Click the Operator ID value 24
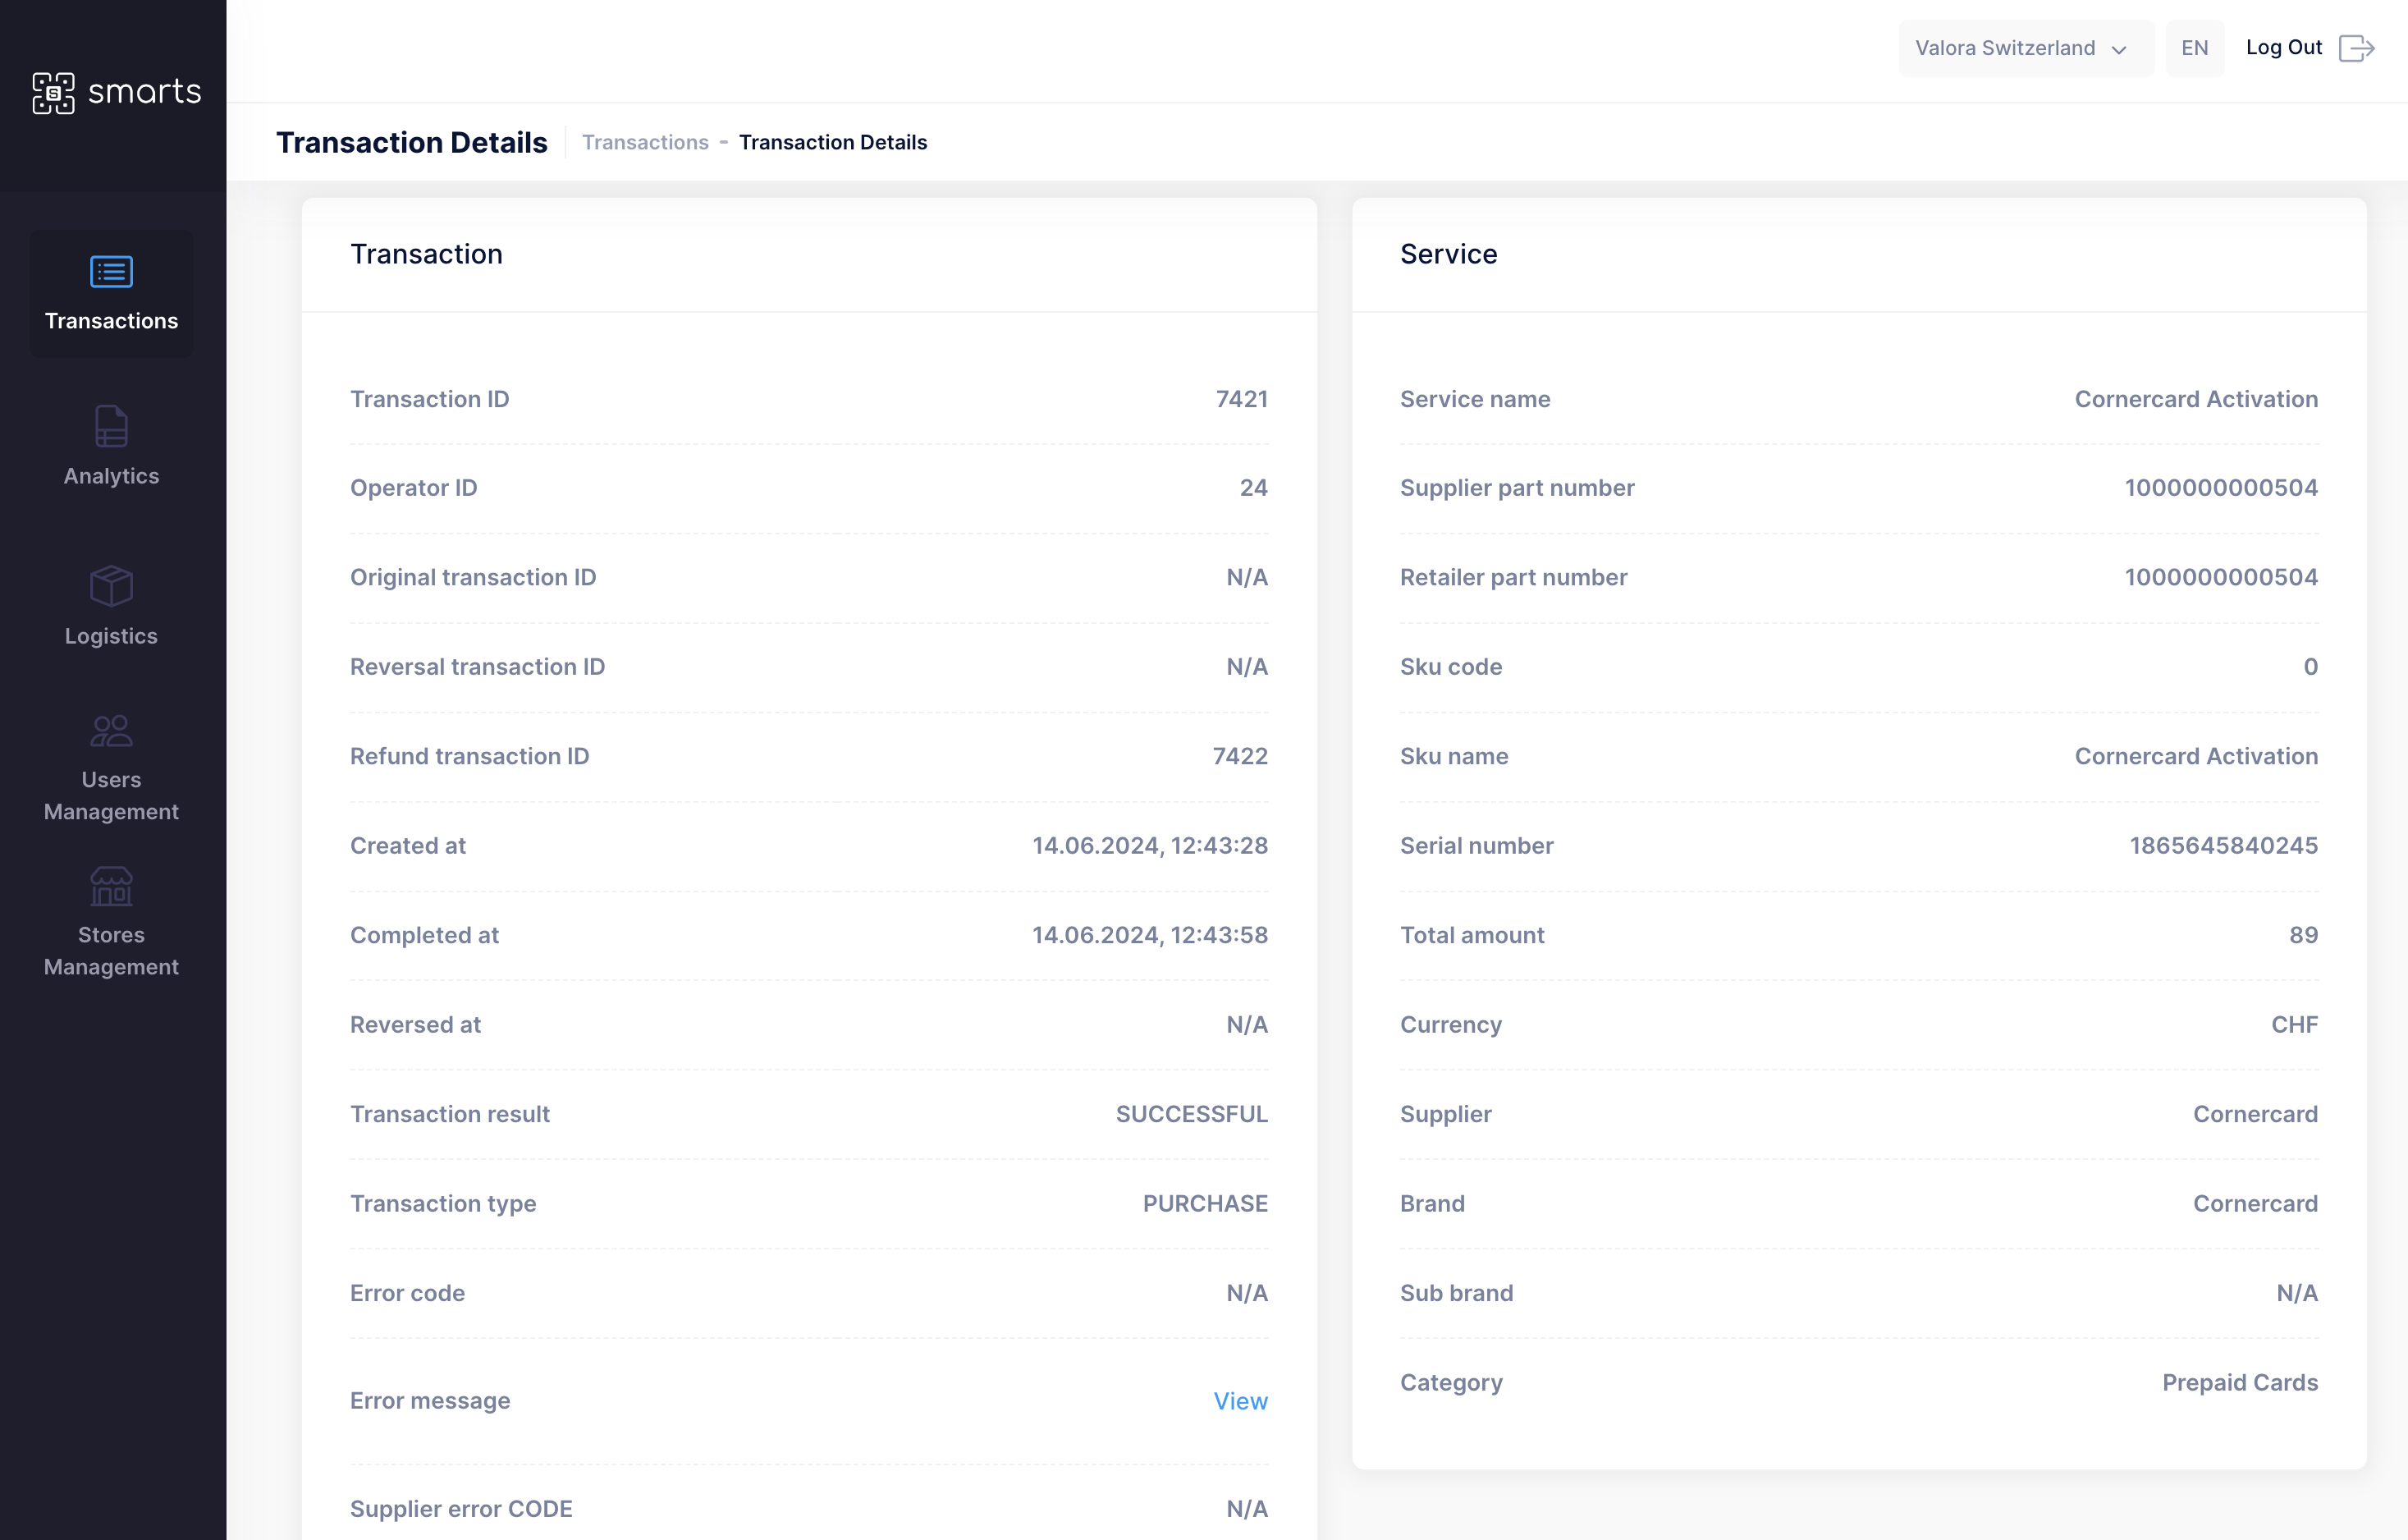Viewport: 2408px width, 1540px height. click(x=1254, y=488)
